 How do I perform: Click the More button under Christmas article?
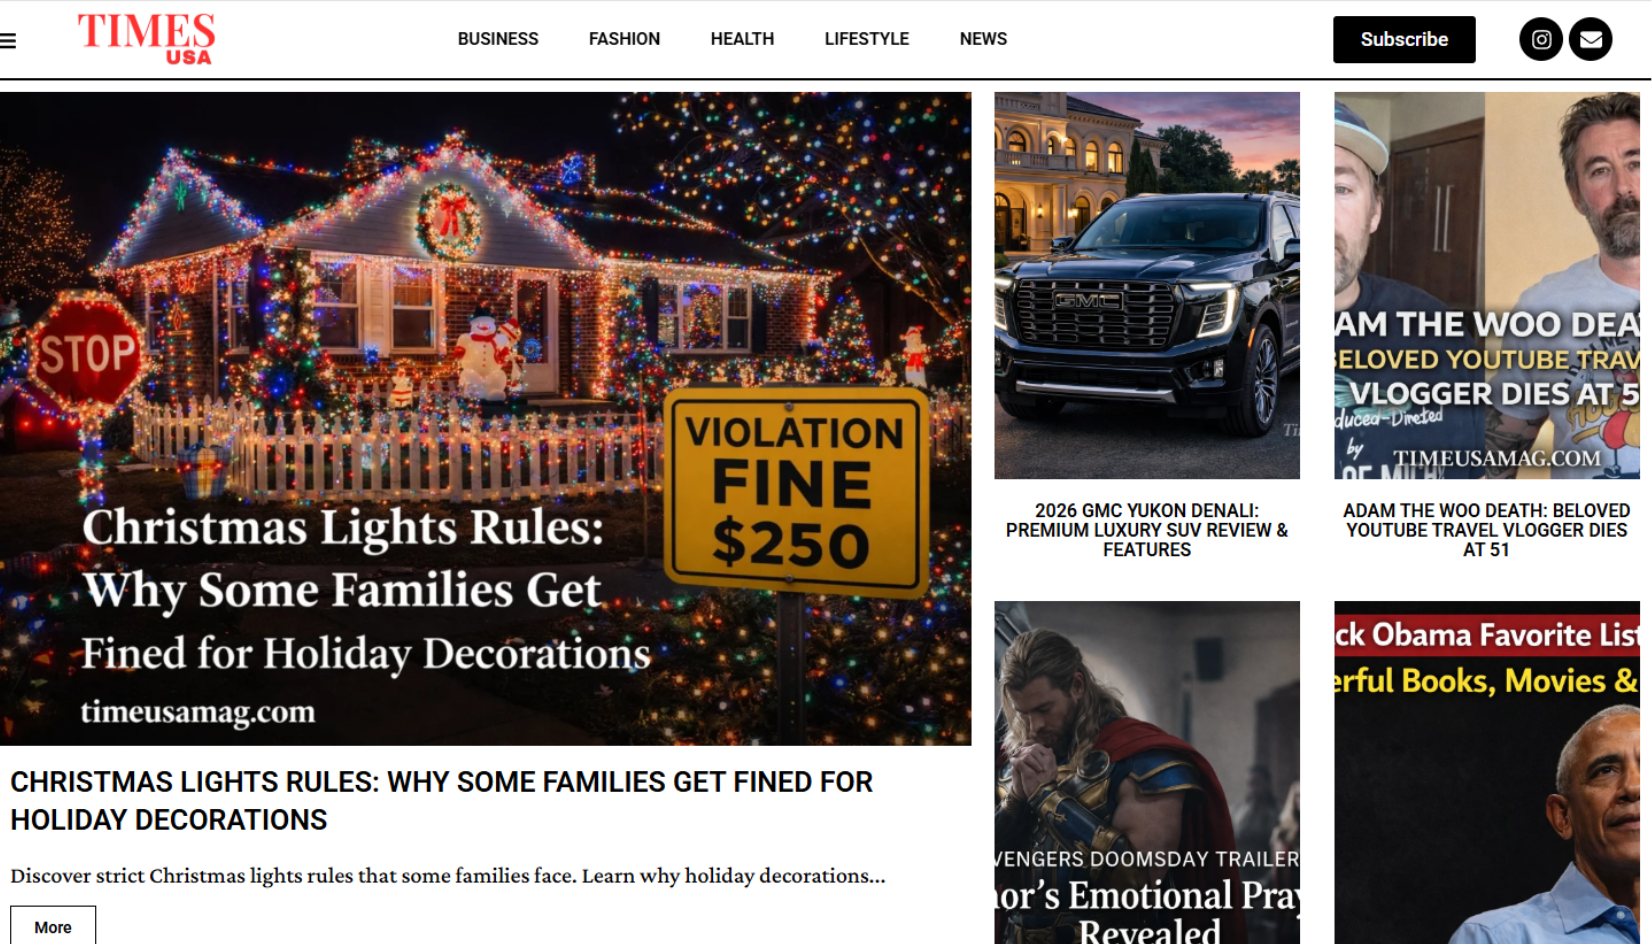tap(53, 927)
